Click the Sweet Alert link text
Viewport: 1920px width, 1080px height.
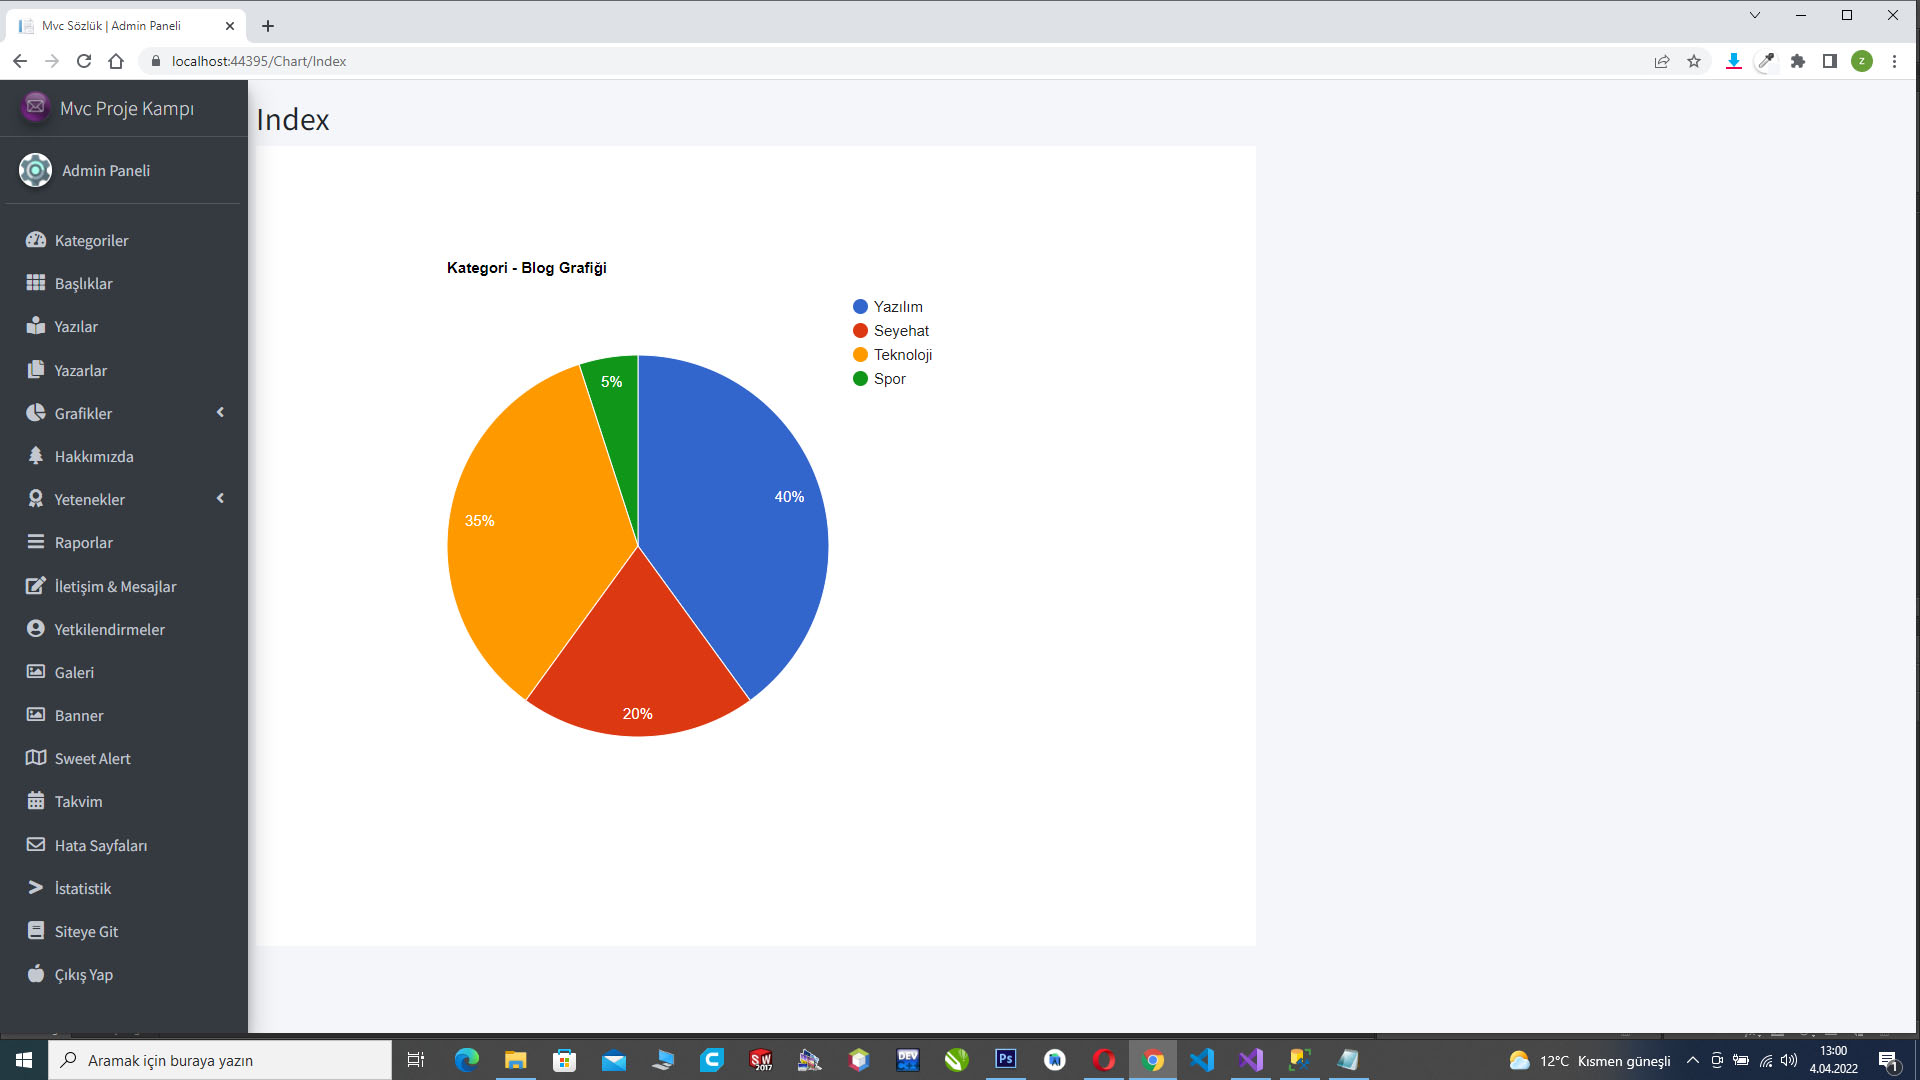click(93, 758)
